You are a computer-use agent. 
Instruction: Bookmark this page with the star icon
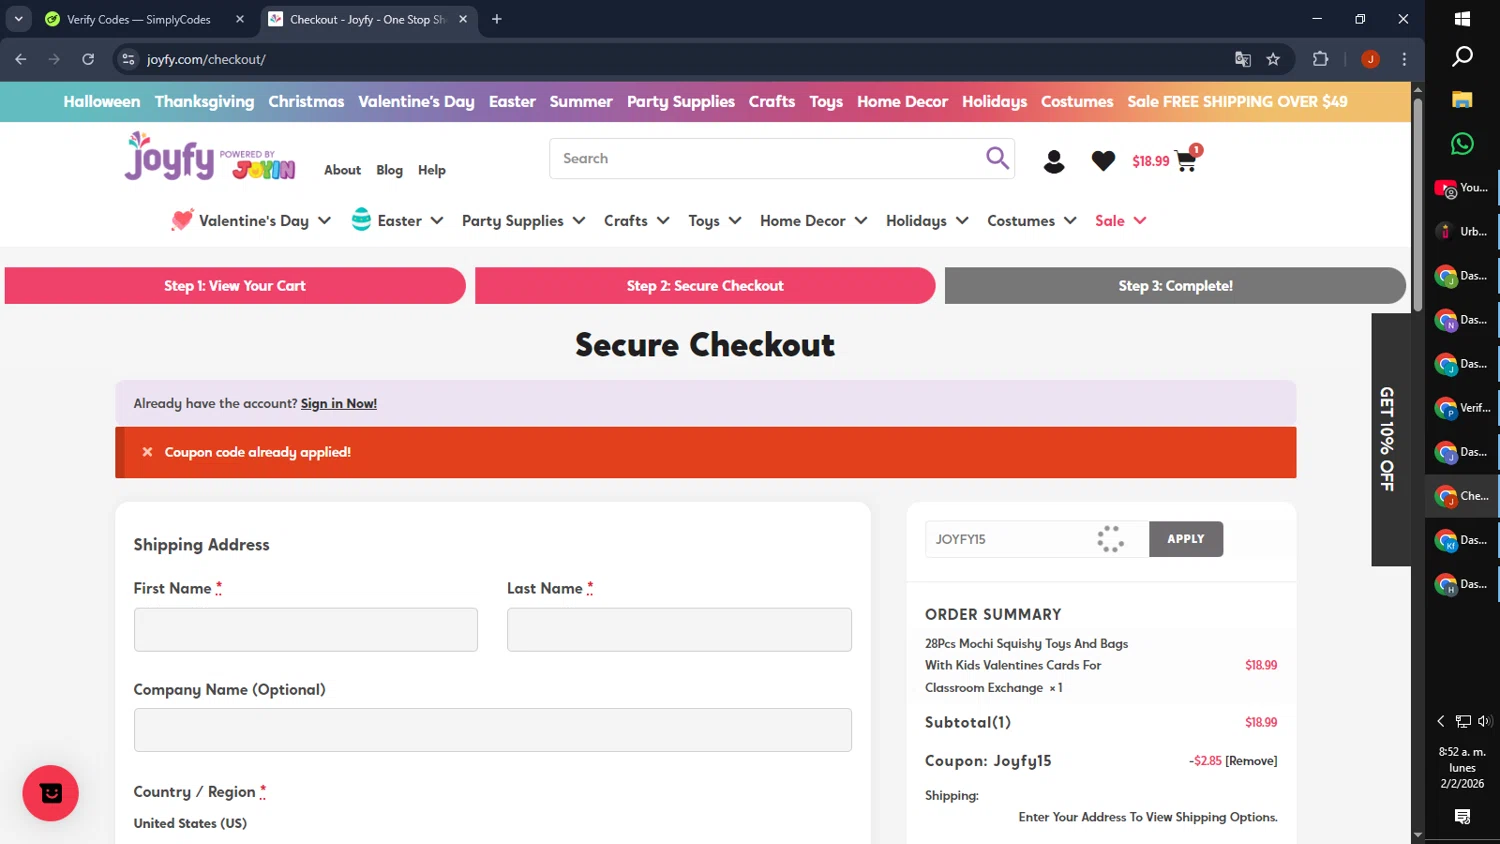[x=1273, y=59]
